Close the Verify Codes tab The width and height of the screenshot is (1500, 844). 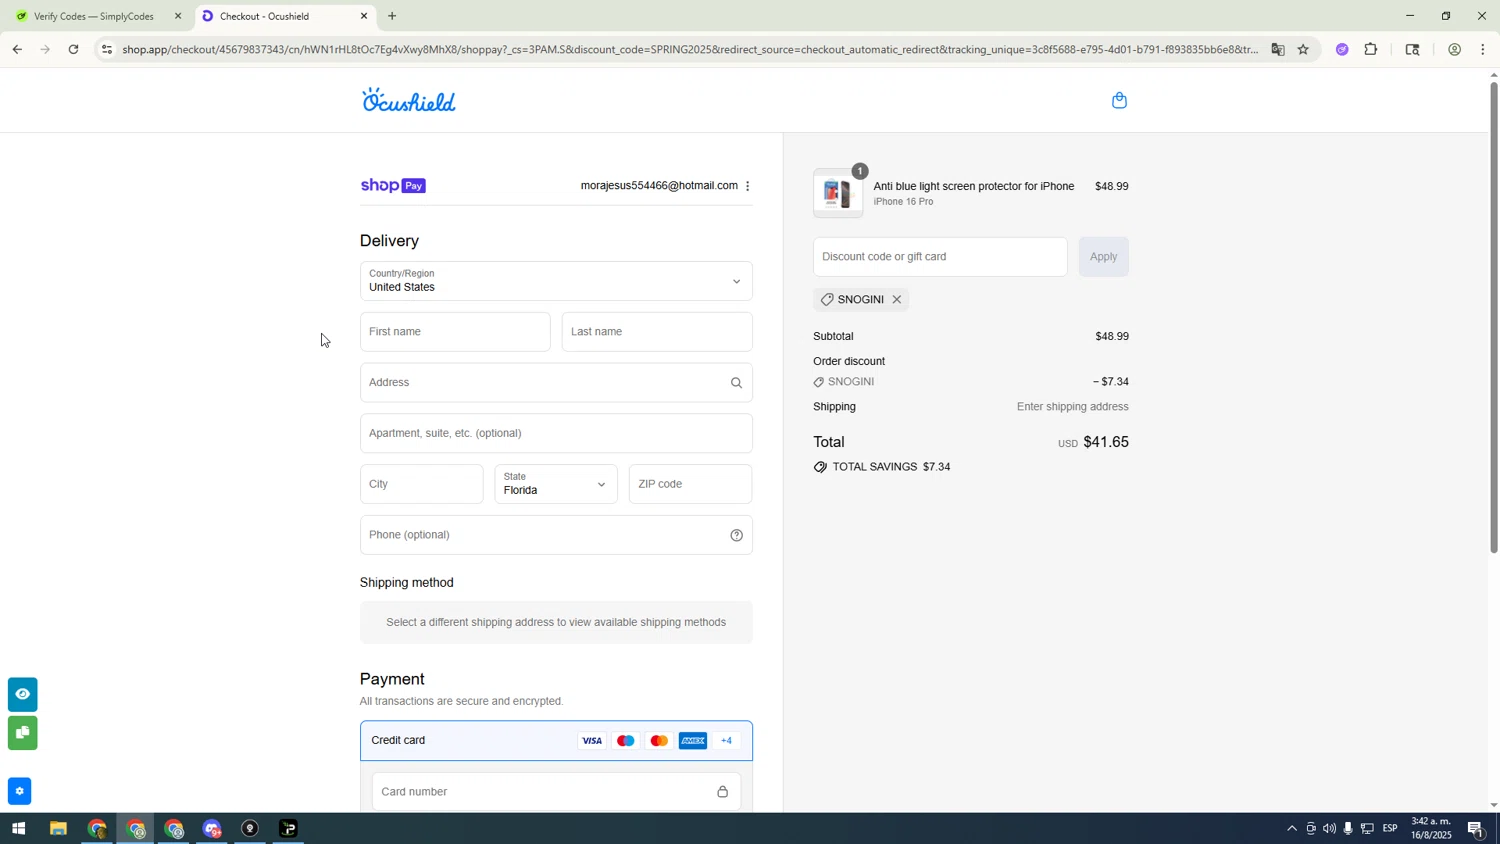(178, 16)
